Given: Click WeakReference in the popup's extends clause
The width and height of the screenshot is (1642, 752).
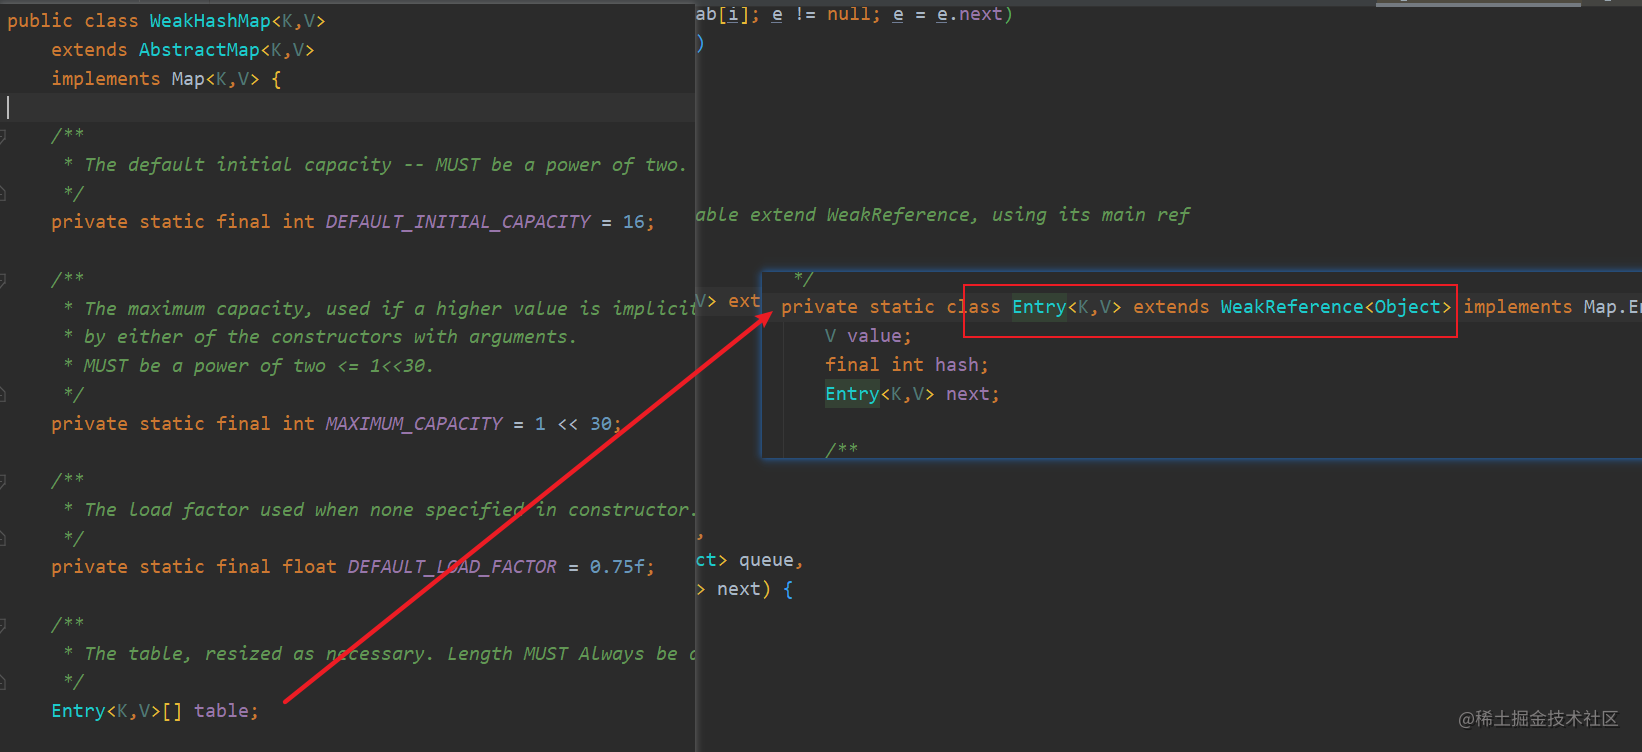Looking at the screenshot, I should pyautogui.click(x=1292, y=307).
